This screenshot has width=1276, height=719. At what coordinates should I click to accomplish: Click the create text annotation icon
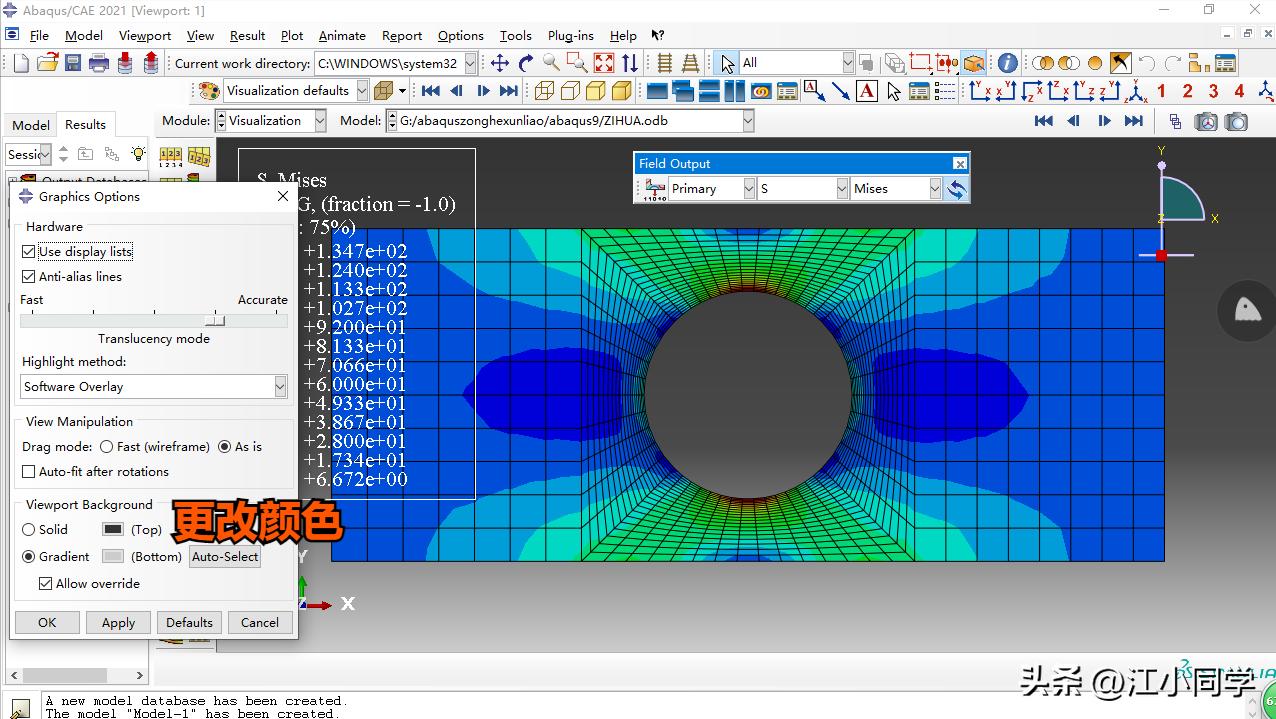[867, 91]
